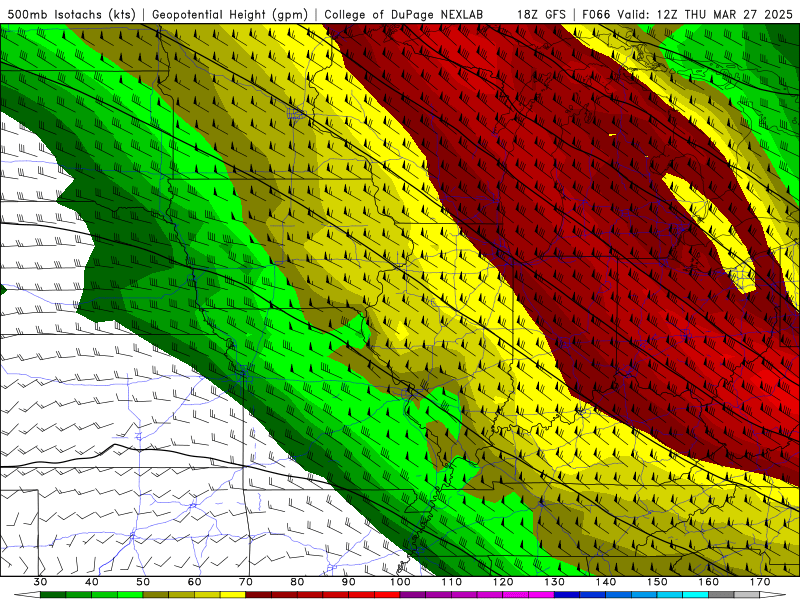The image size is (800, 600).
Task: Click the purple swatch just right of 100
Action: 413,595
